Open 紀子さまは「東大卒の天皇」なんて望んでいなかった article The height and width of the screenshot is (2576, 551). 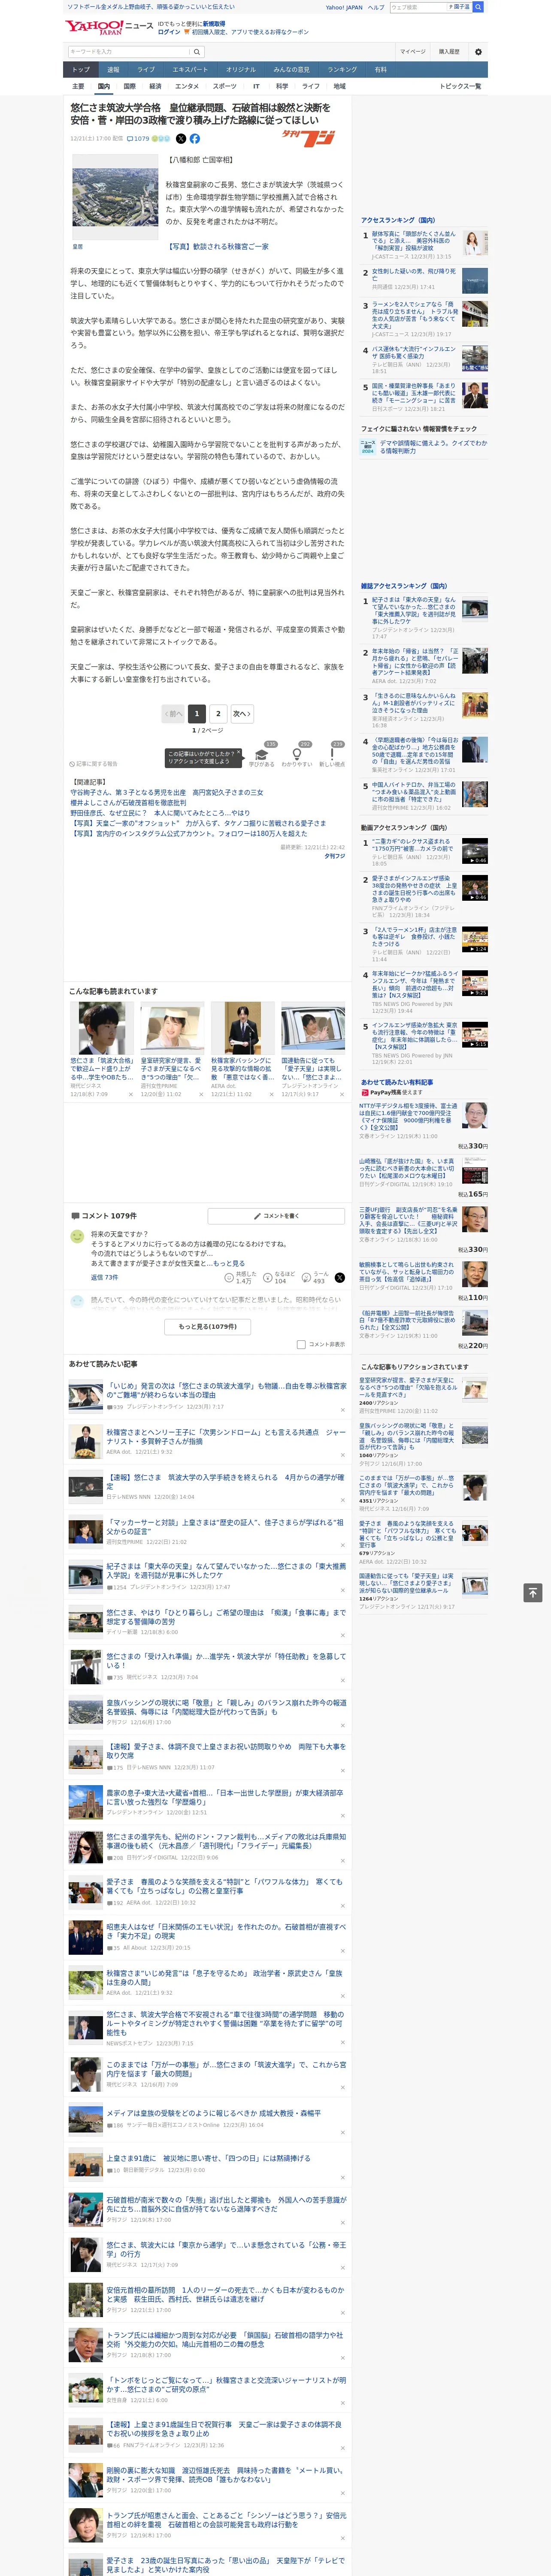pyautogui.click(x=226, y=1571)
